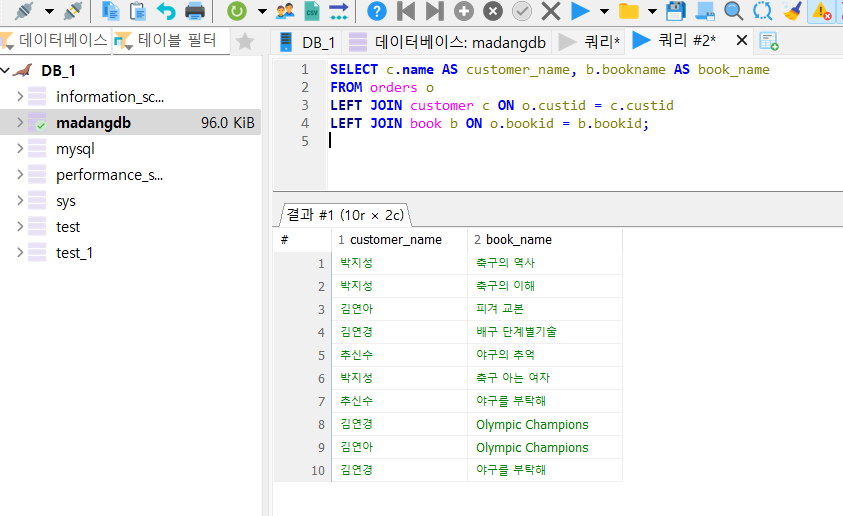This screenshot has height=516, width=843.
Task: Click the '피겨 교본' cell
Action: coord(545,309)
